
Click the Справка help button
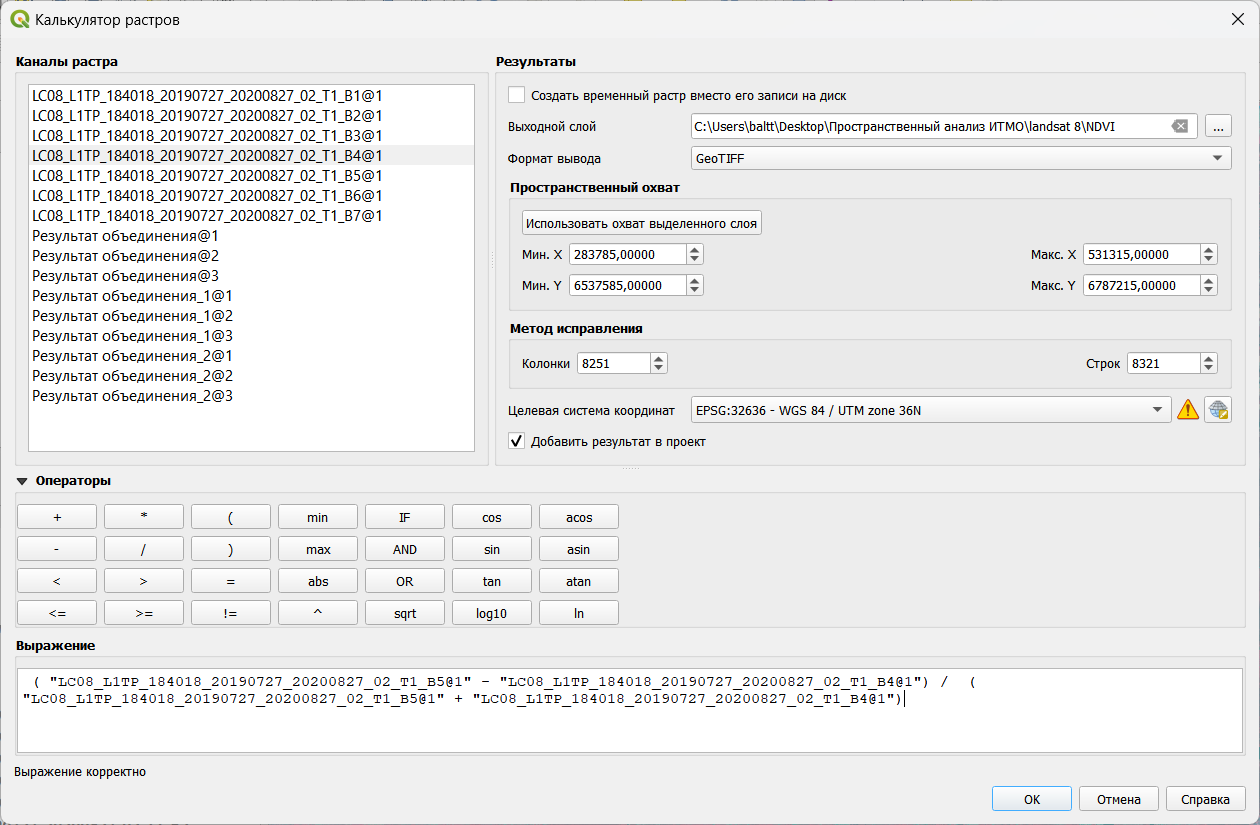(x=1205, y=799)
